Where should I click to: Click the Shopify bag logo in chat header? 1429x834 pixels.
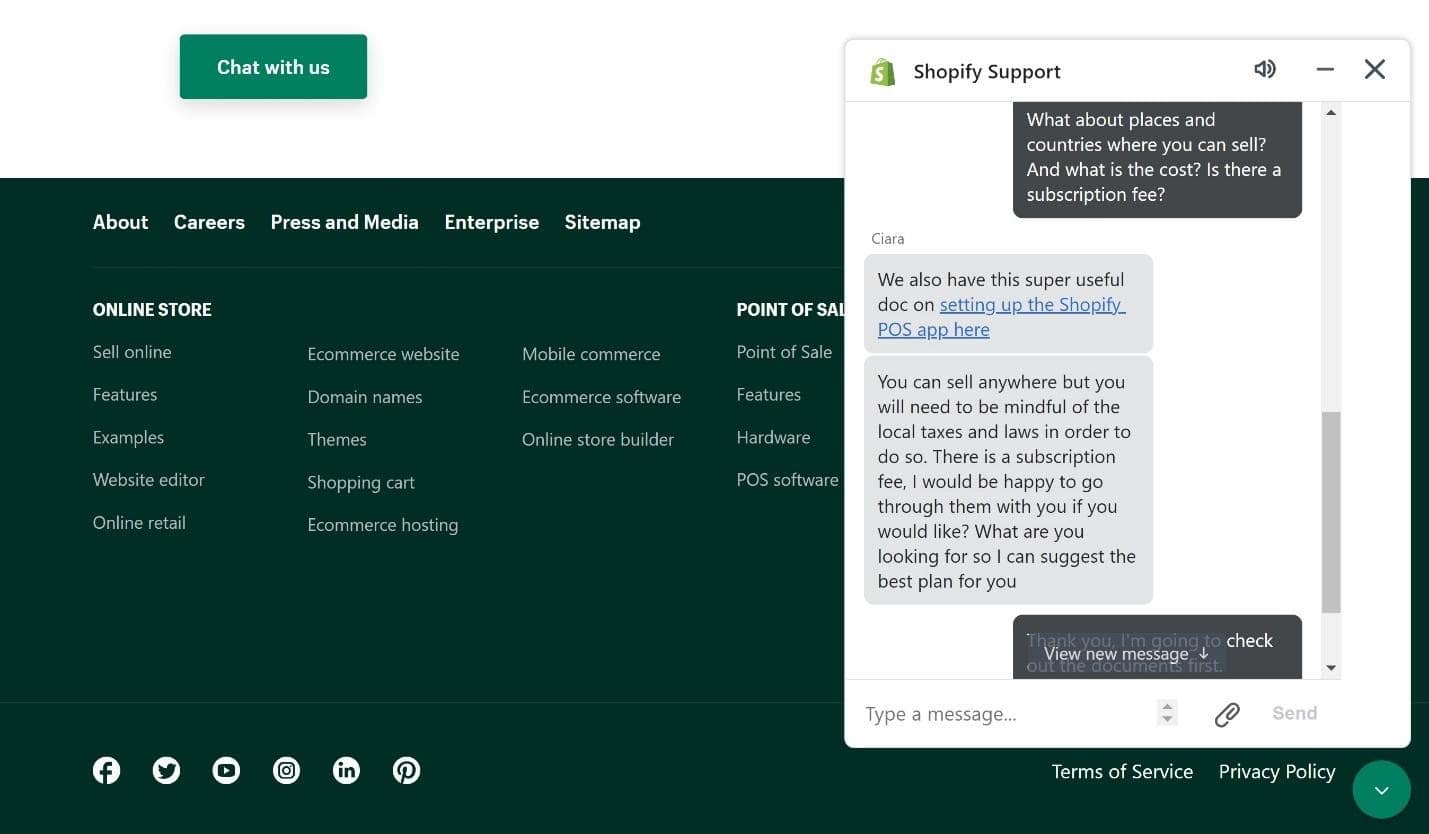[882, 71]
